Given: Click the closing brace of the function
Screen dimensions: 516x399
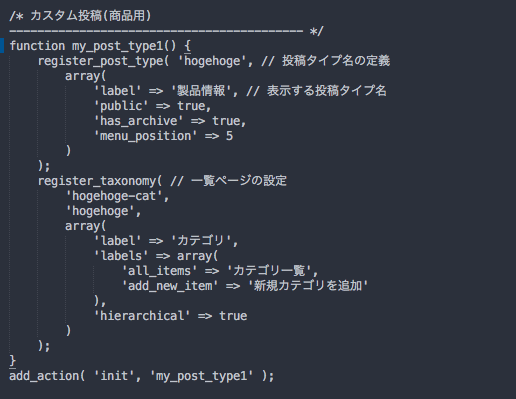Looking at the screenshot, I should (13, 361).
